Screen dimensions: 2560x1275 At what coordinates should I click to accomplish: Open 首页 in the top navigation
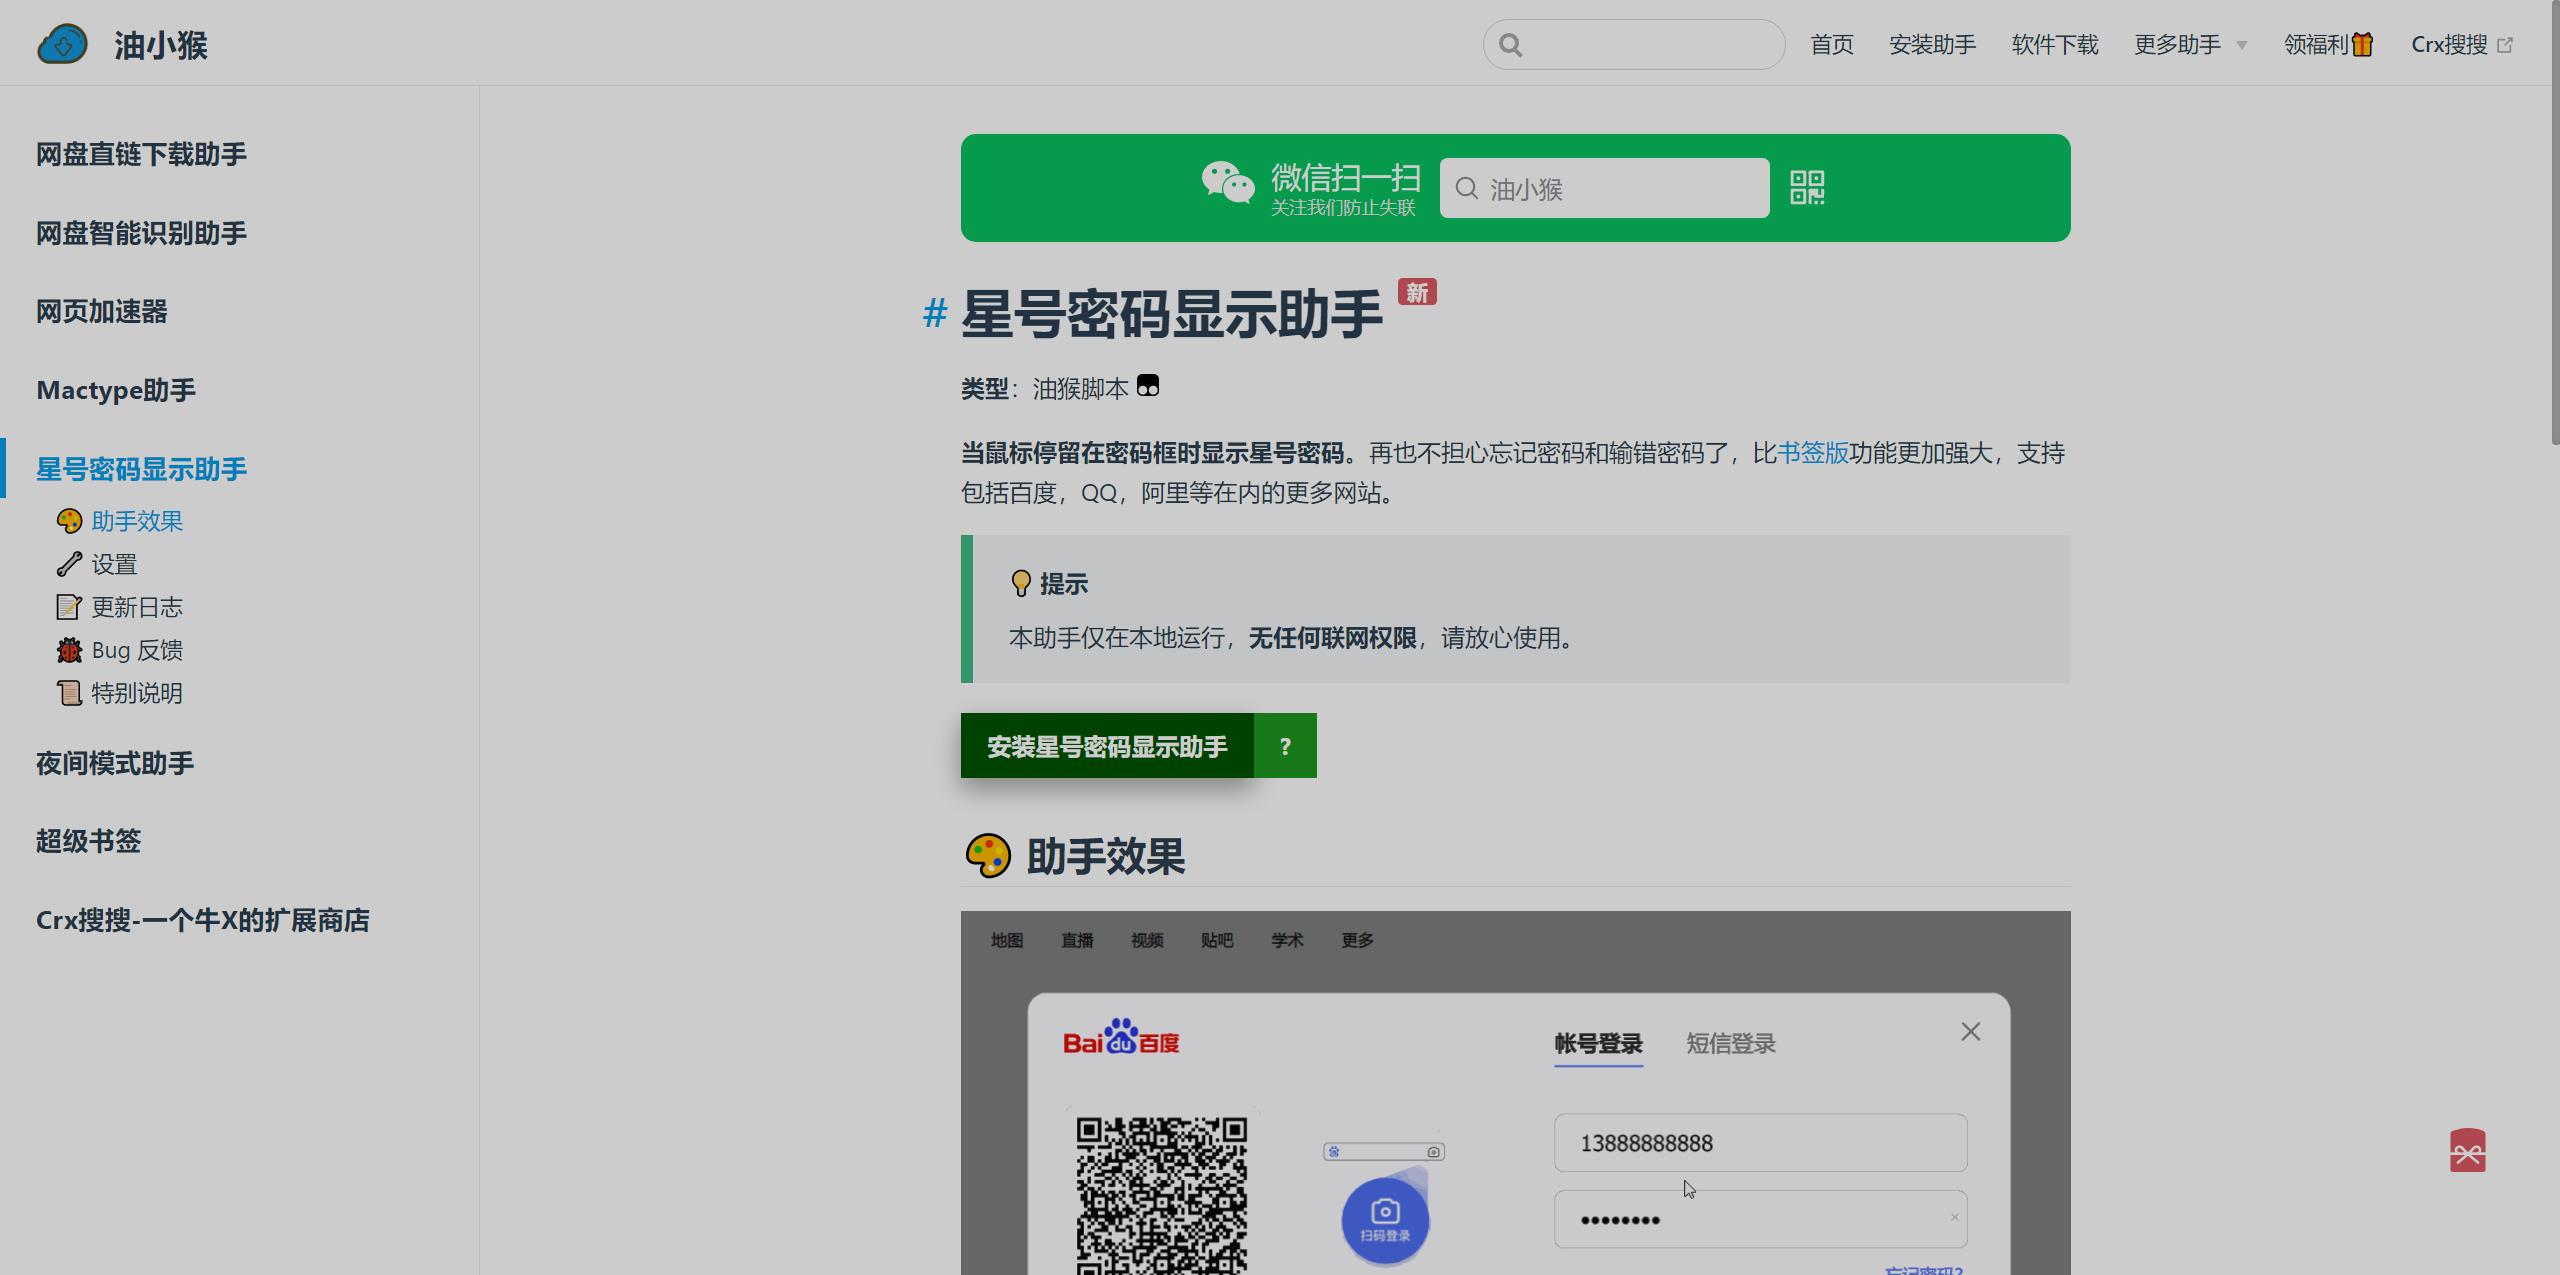coord(1832,45)
